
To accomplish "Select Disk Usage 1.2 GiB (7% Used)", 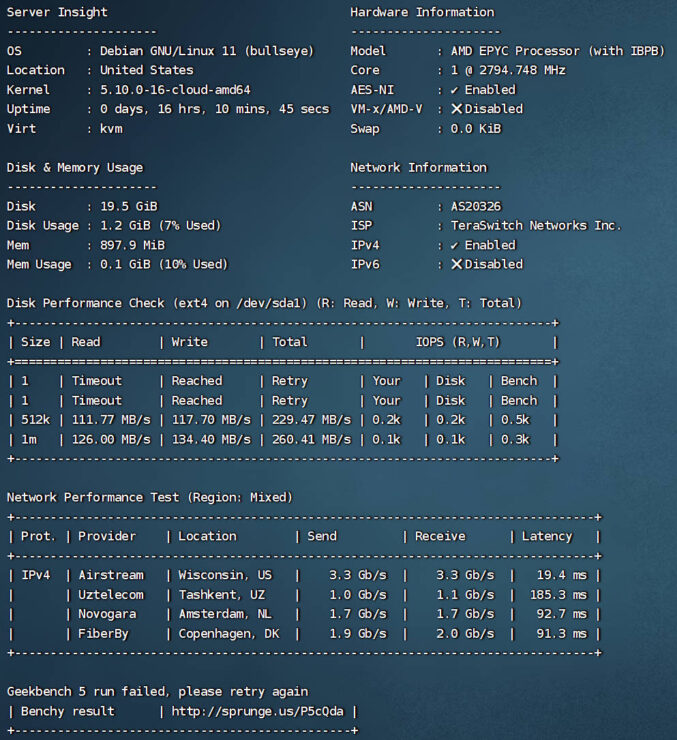I will coord(160,226).
